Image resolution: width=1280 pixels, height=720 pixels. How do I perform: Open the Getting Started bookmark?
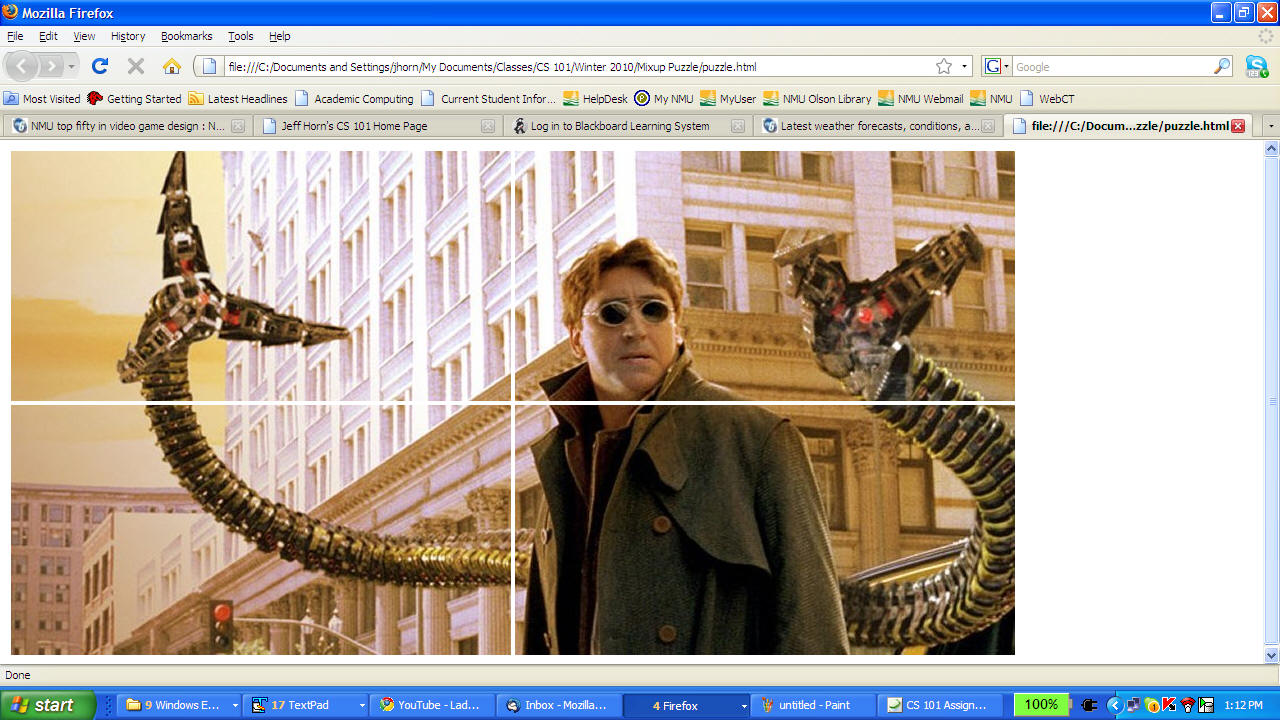point(134,99)
